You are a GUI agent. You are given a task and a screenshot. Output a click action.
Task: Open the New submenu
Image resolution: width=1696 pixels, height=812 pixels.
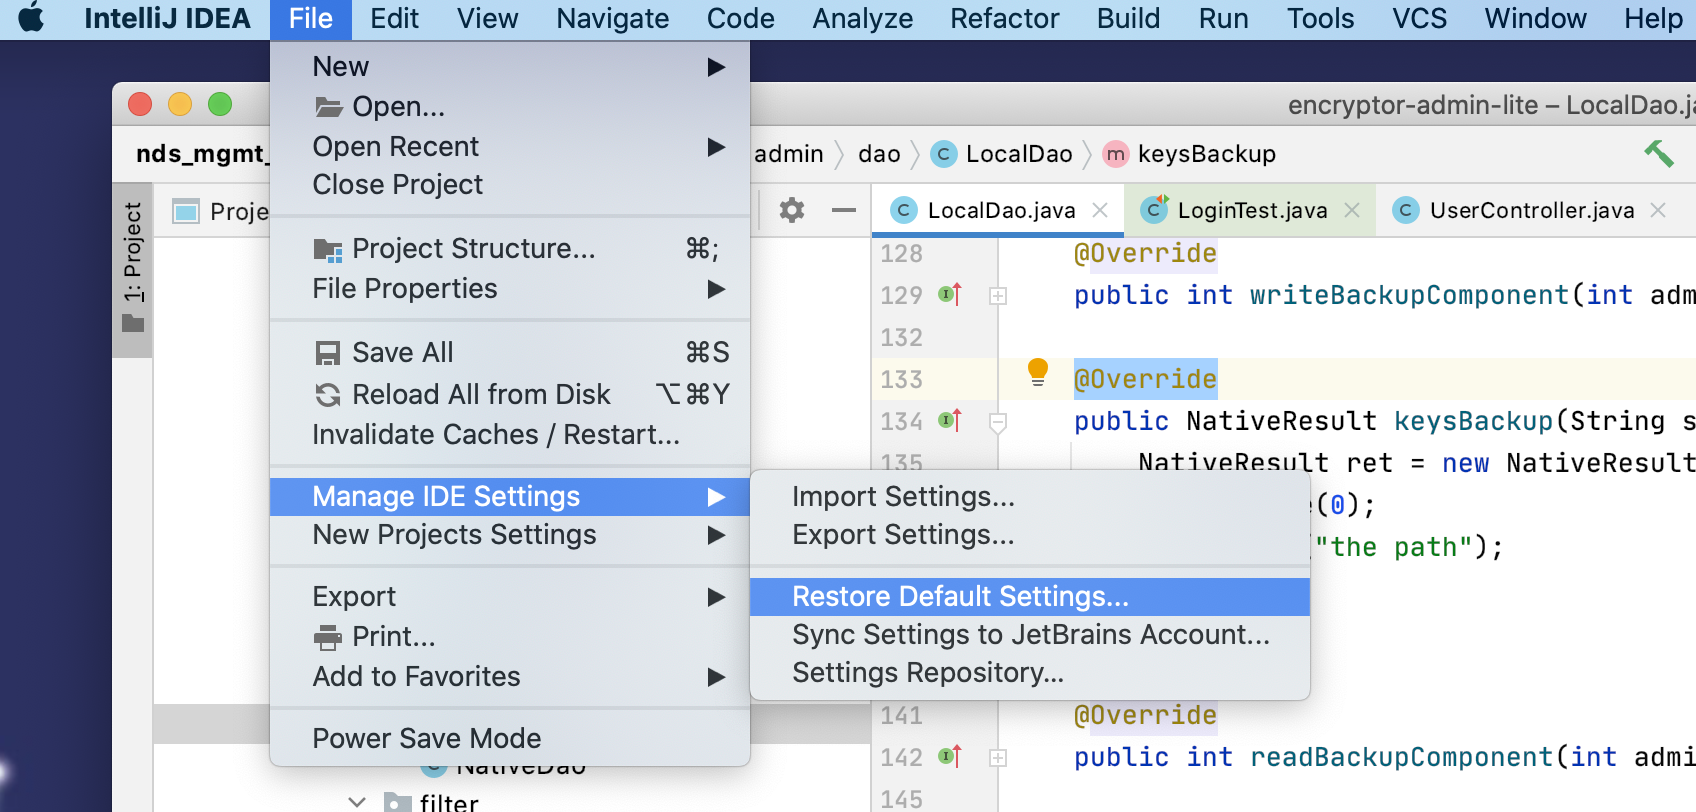pyautogui.click(x=341, y=67)
